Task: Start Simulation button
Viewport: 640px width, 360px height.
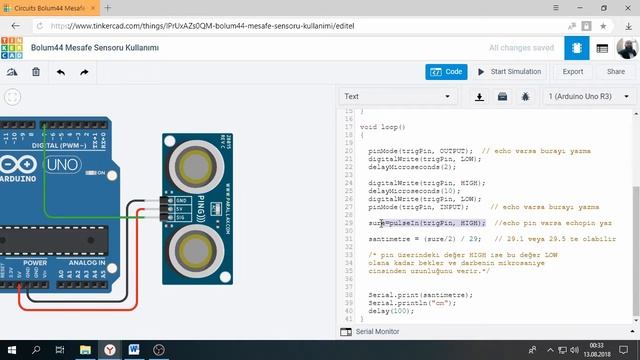Action: tap(509, 72)
